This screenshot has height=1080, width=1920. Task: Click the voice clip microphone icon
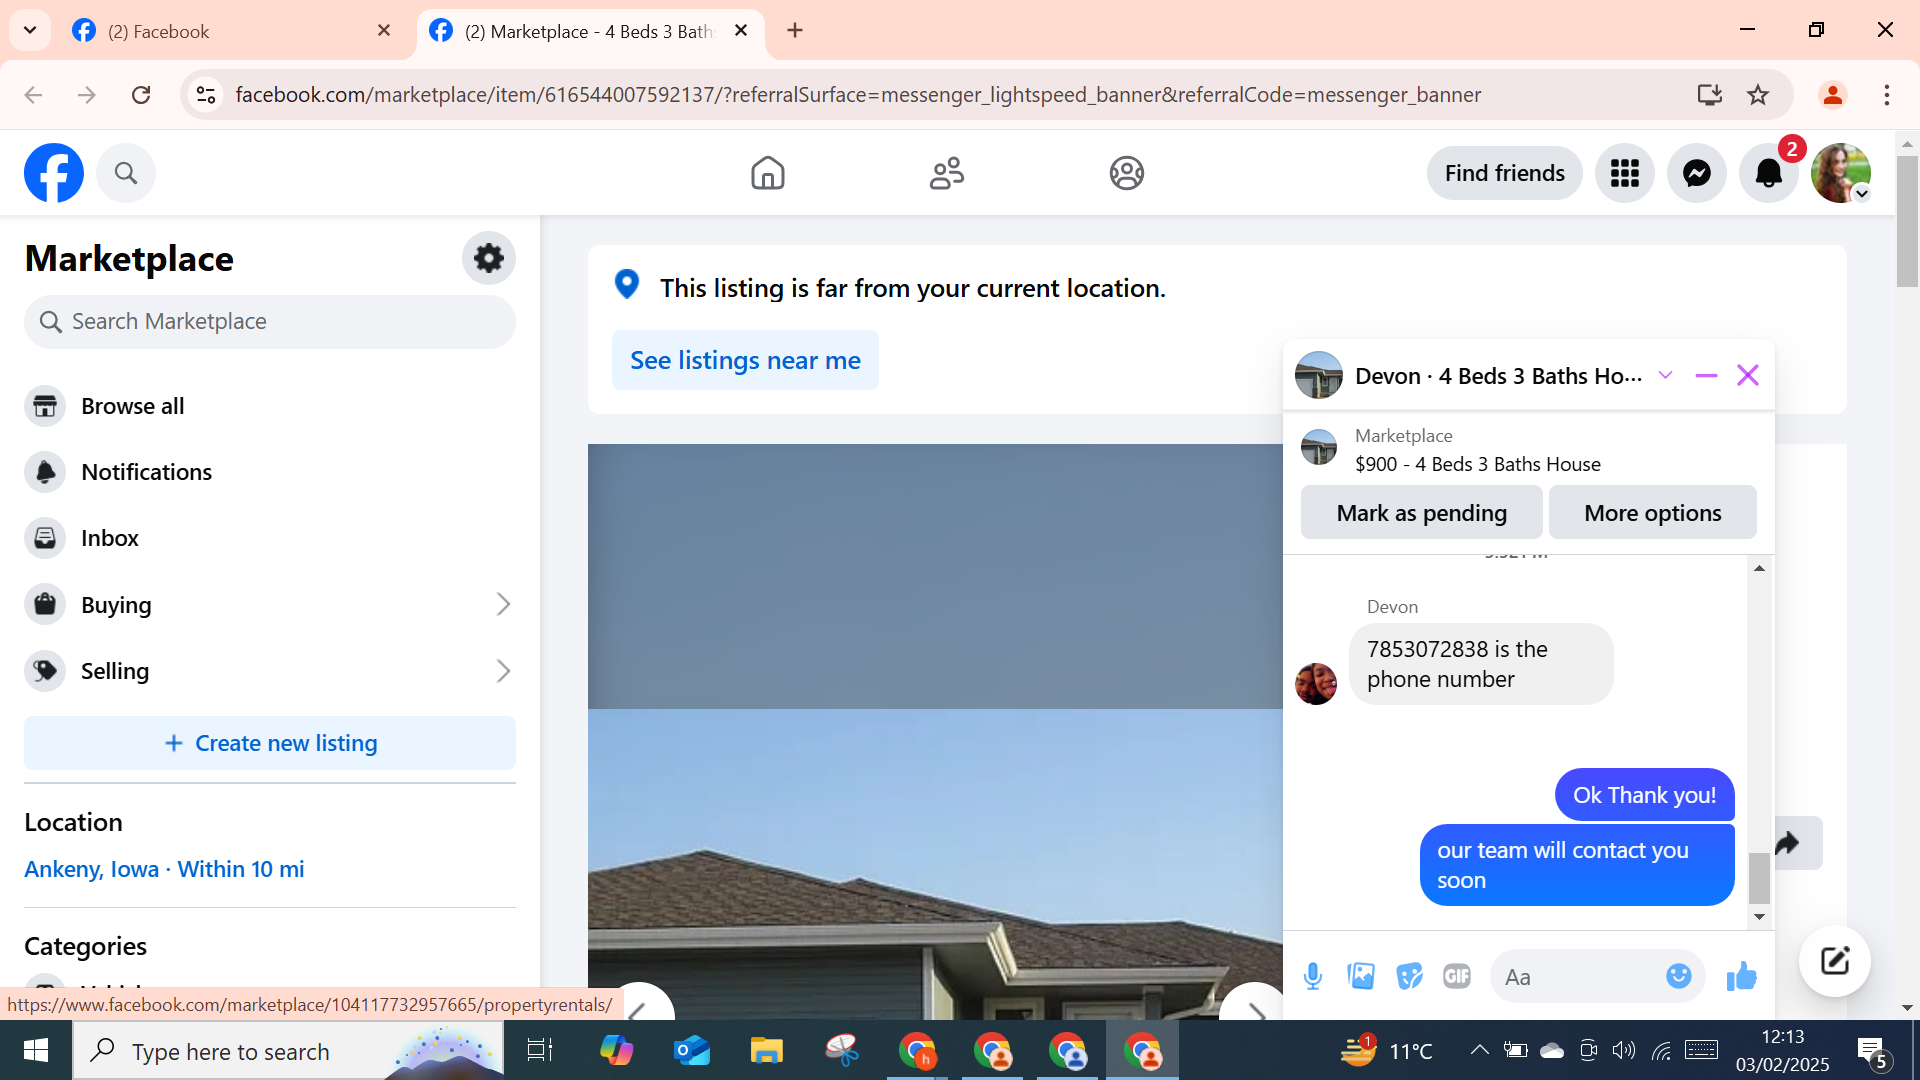1313,976
